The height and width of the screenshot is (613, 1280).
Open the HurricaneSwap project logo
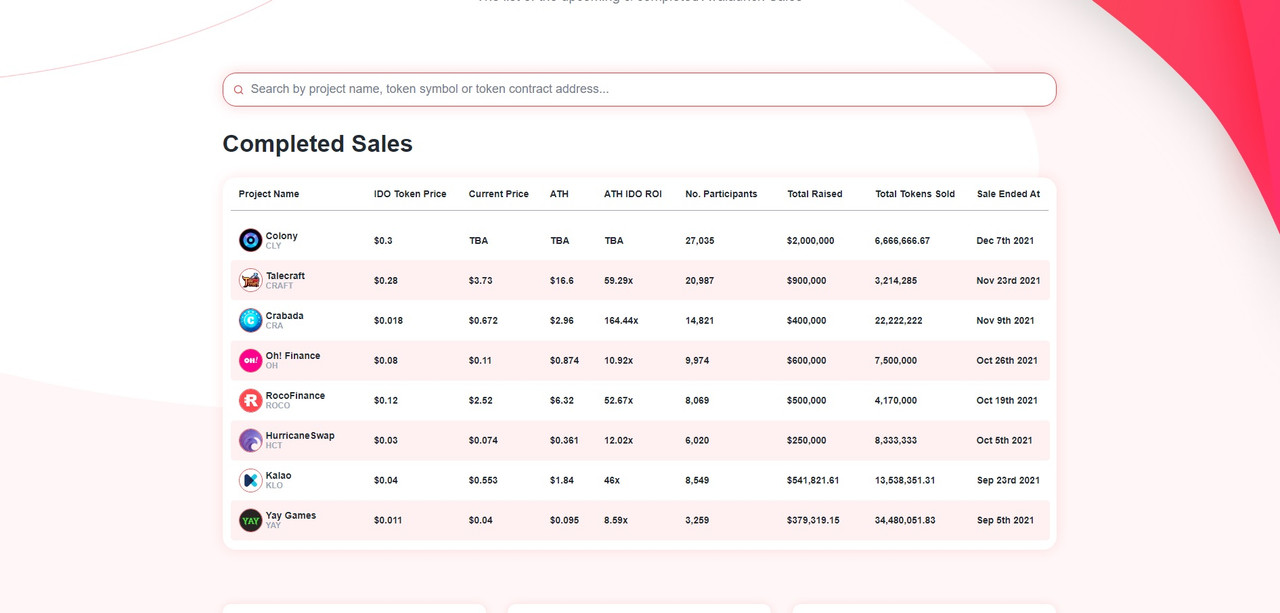click(250, 440)
